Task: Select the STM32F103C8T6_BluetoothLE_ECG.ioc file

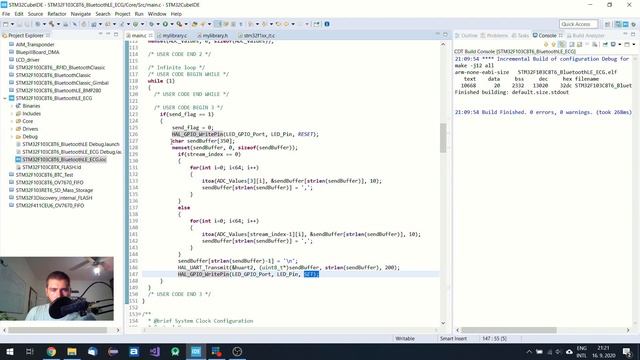Action: point(64,160)
